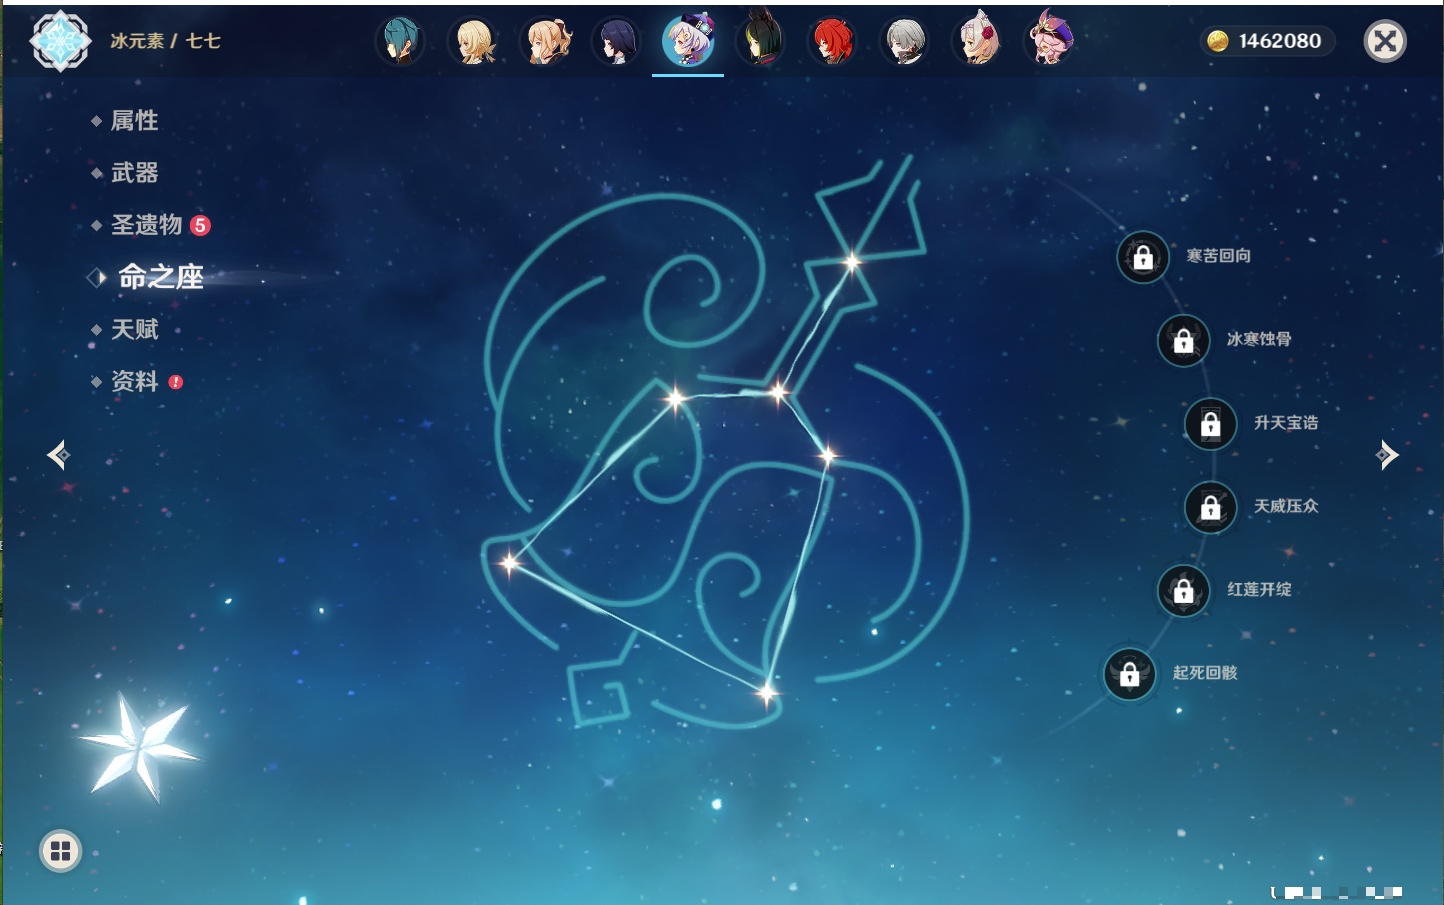
Task: Click the Mora coin balance 1462080
Action: (1266, 41)
